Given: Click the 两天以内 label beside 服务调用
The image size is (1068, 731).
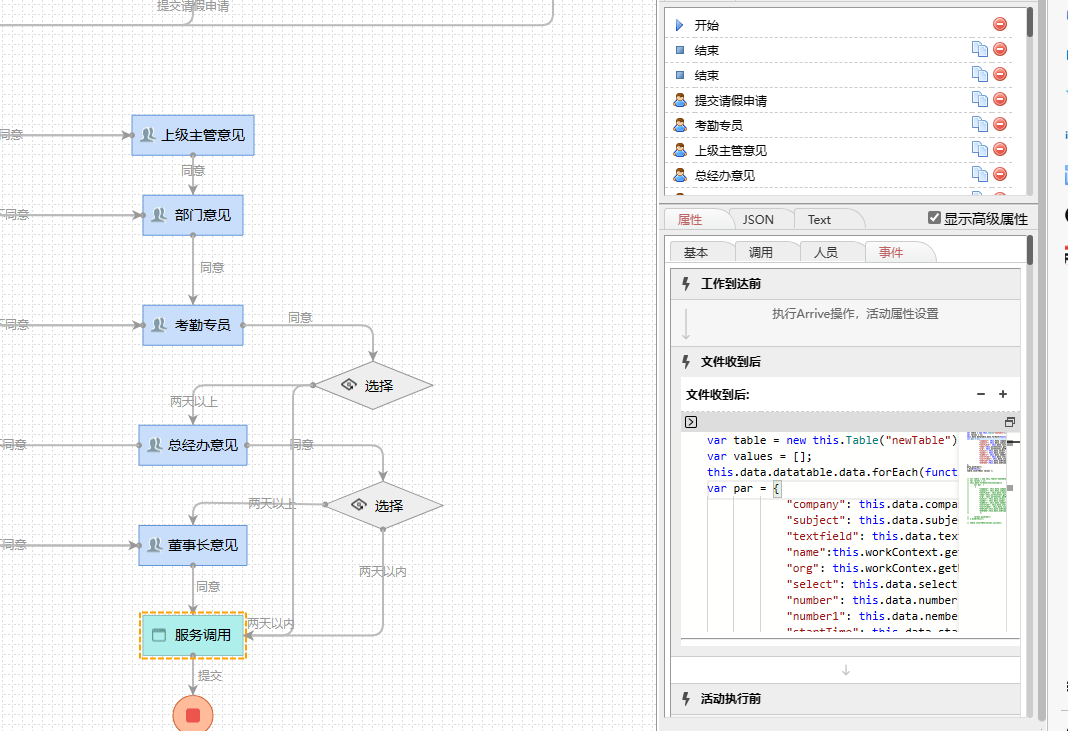Looking at the screenshot, I should pyautogui.click(x=270, y=623).
